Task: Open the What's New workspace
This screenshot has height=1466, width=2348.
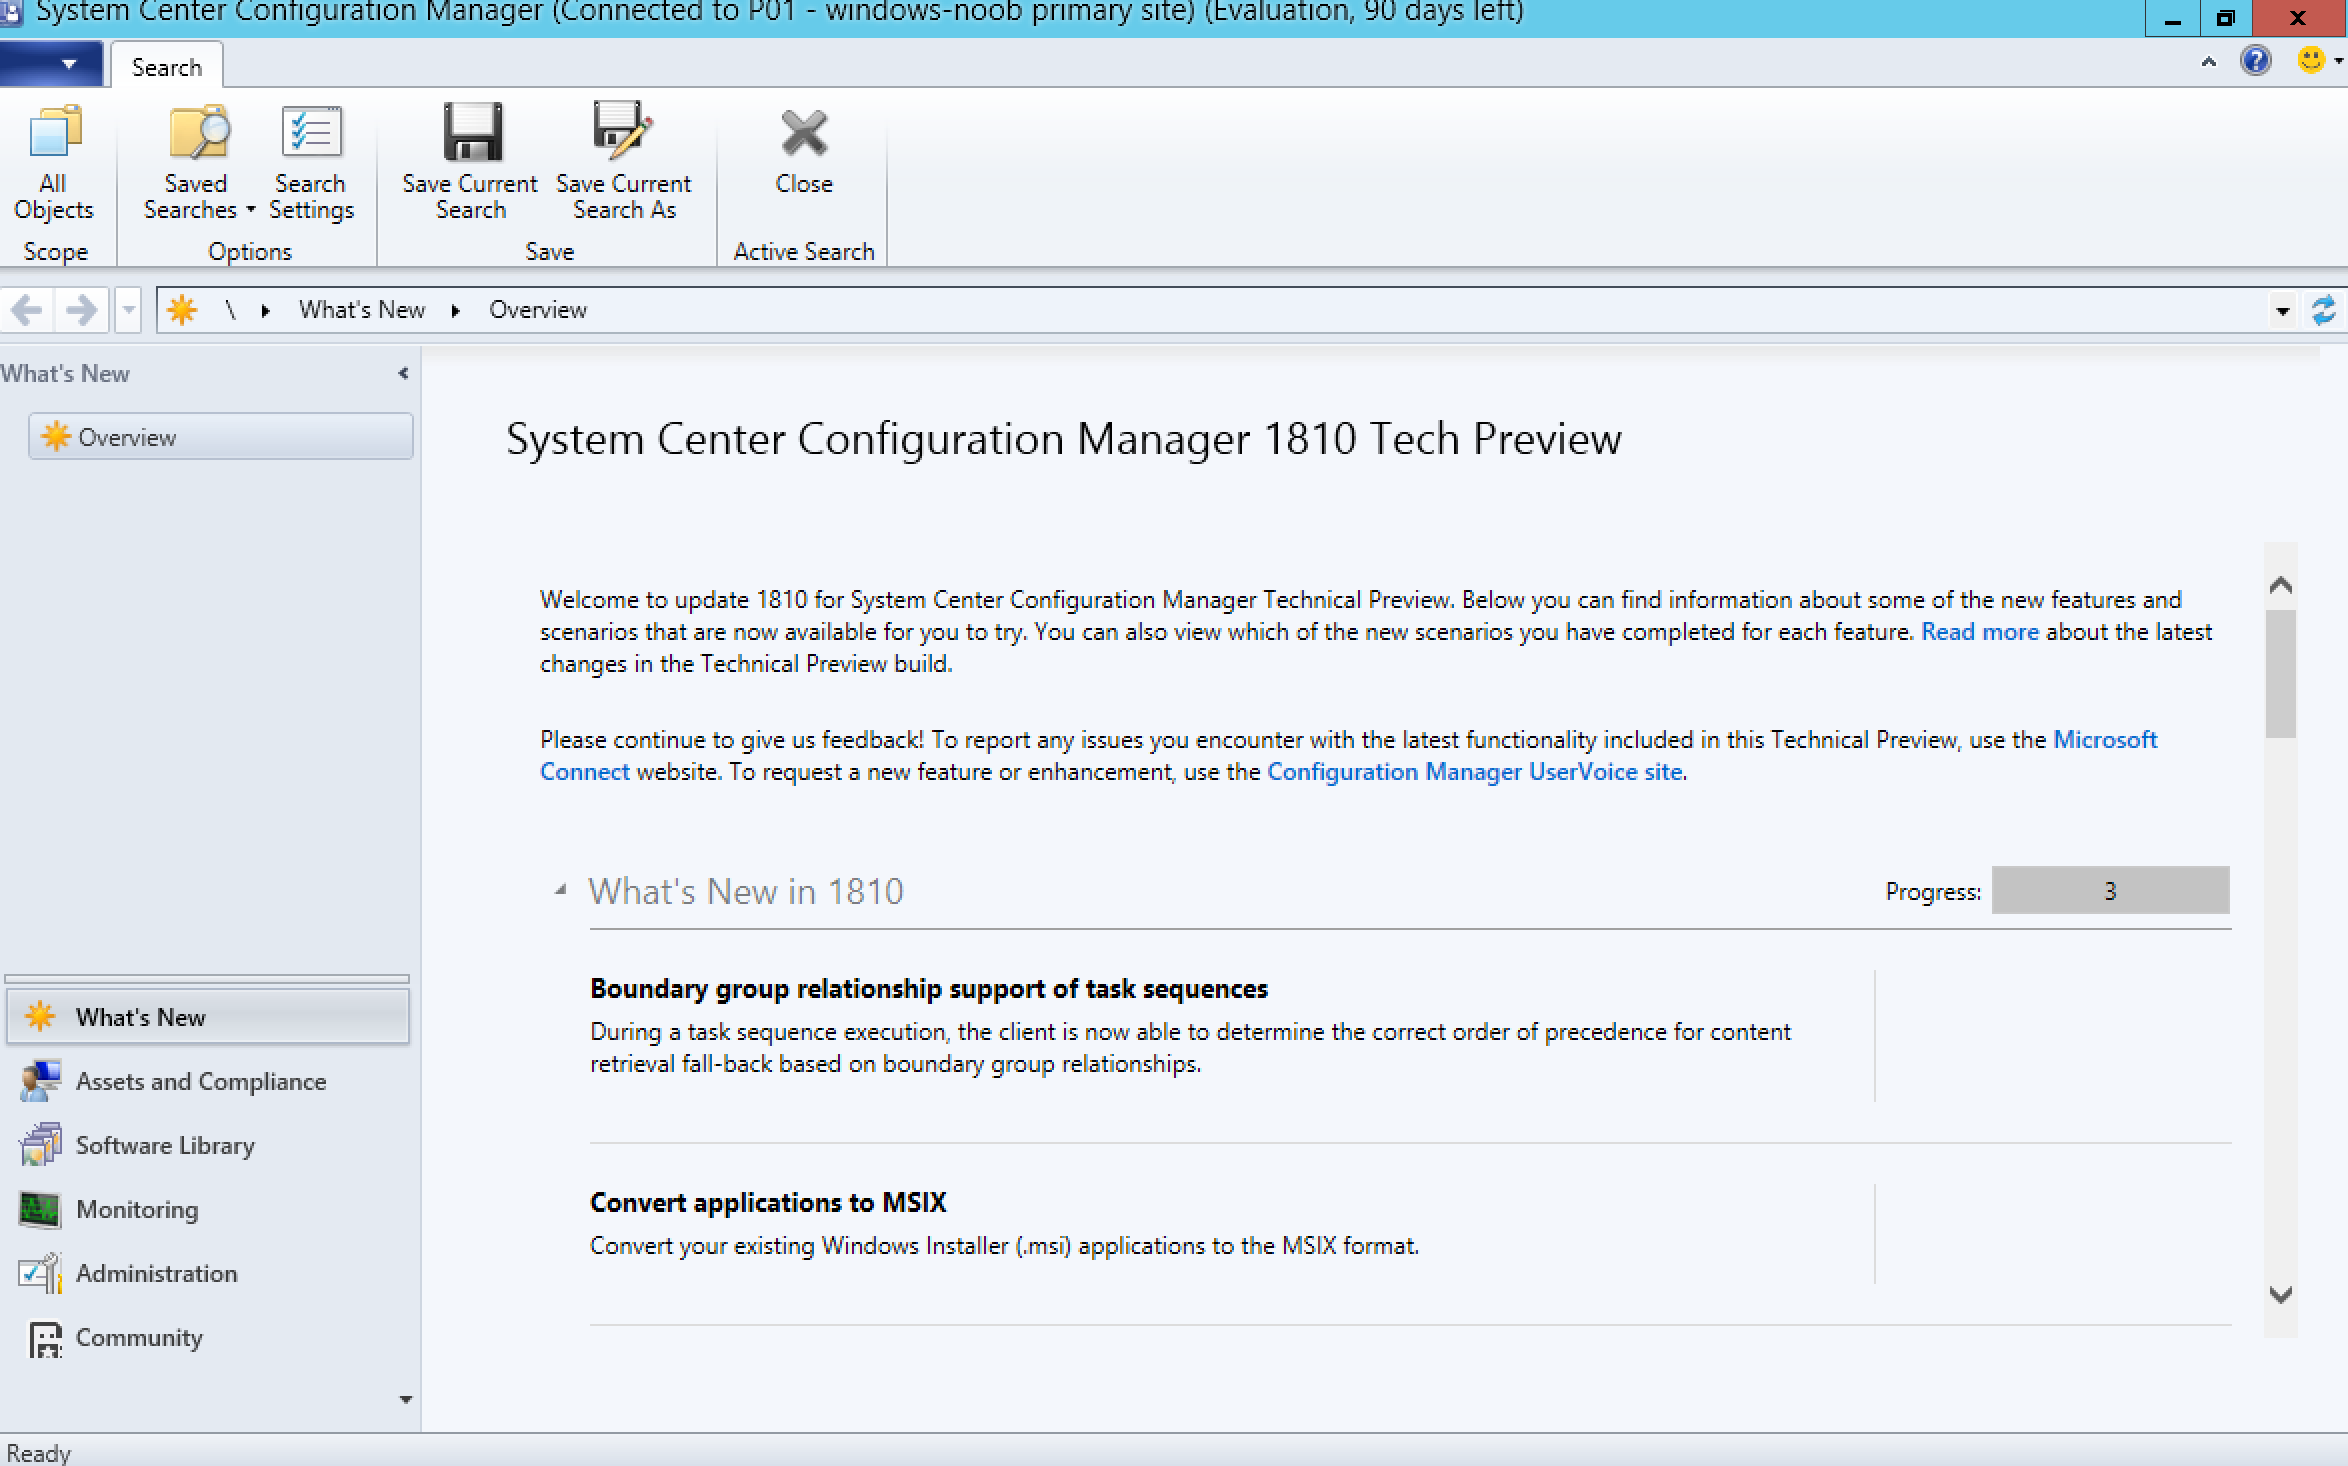Action: pyautogui.click(x=208, y=1017)
